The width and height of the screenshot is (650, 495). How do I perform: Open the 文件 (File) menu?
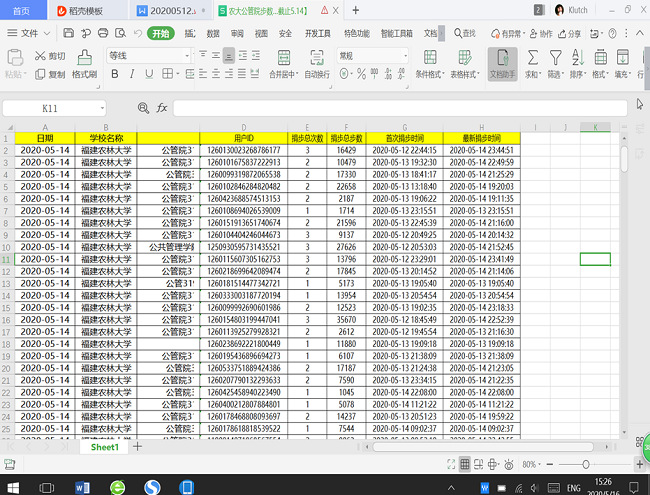click(29, 33)
